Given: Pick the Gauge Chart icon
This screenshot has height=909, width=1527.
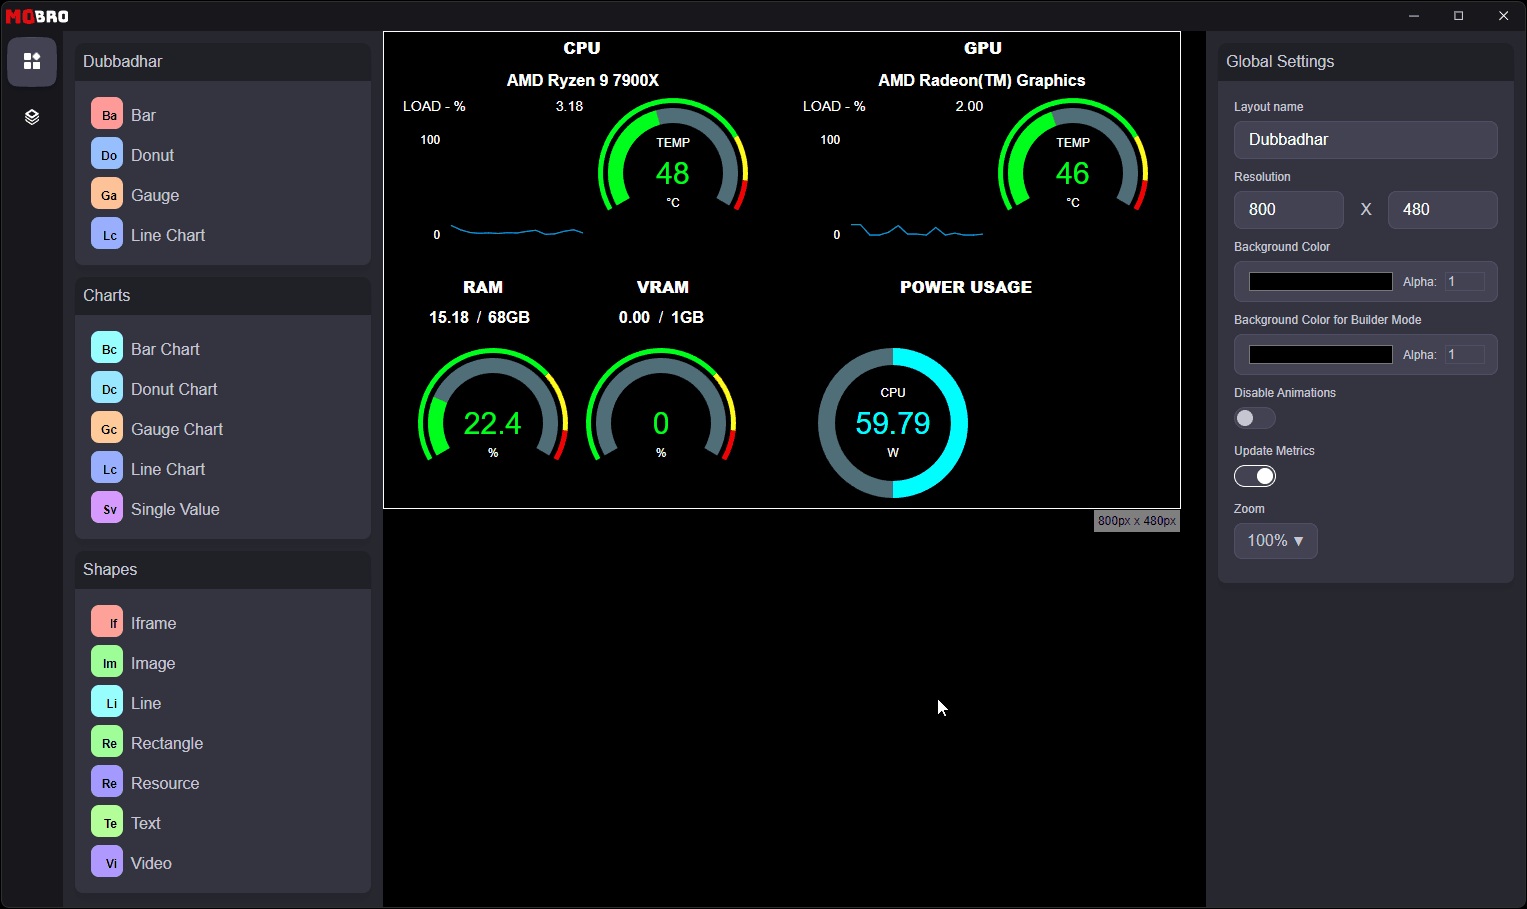Looking at the screenshot, I should pos(107,429).
